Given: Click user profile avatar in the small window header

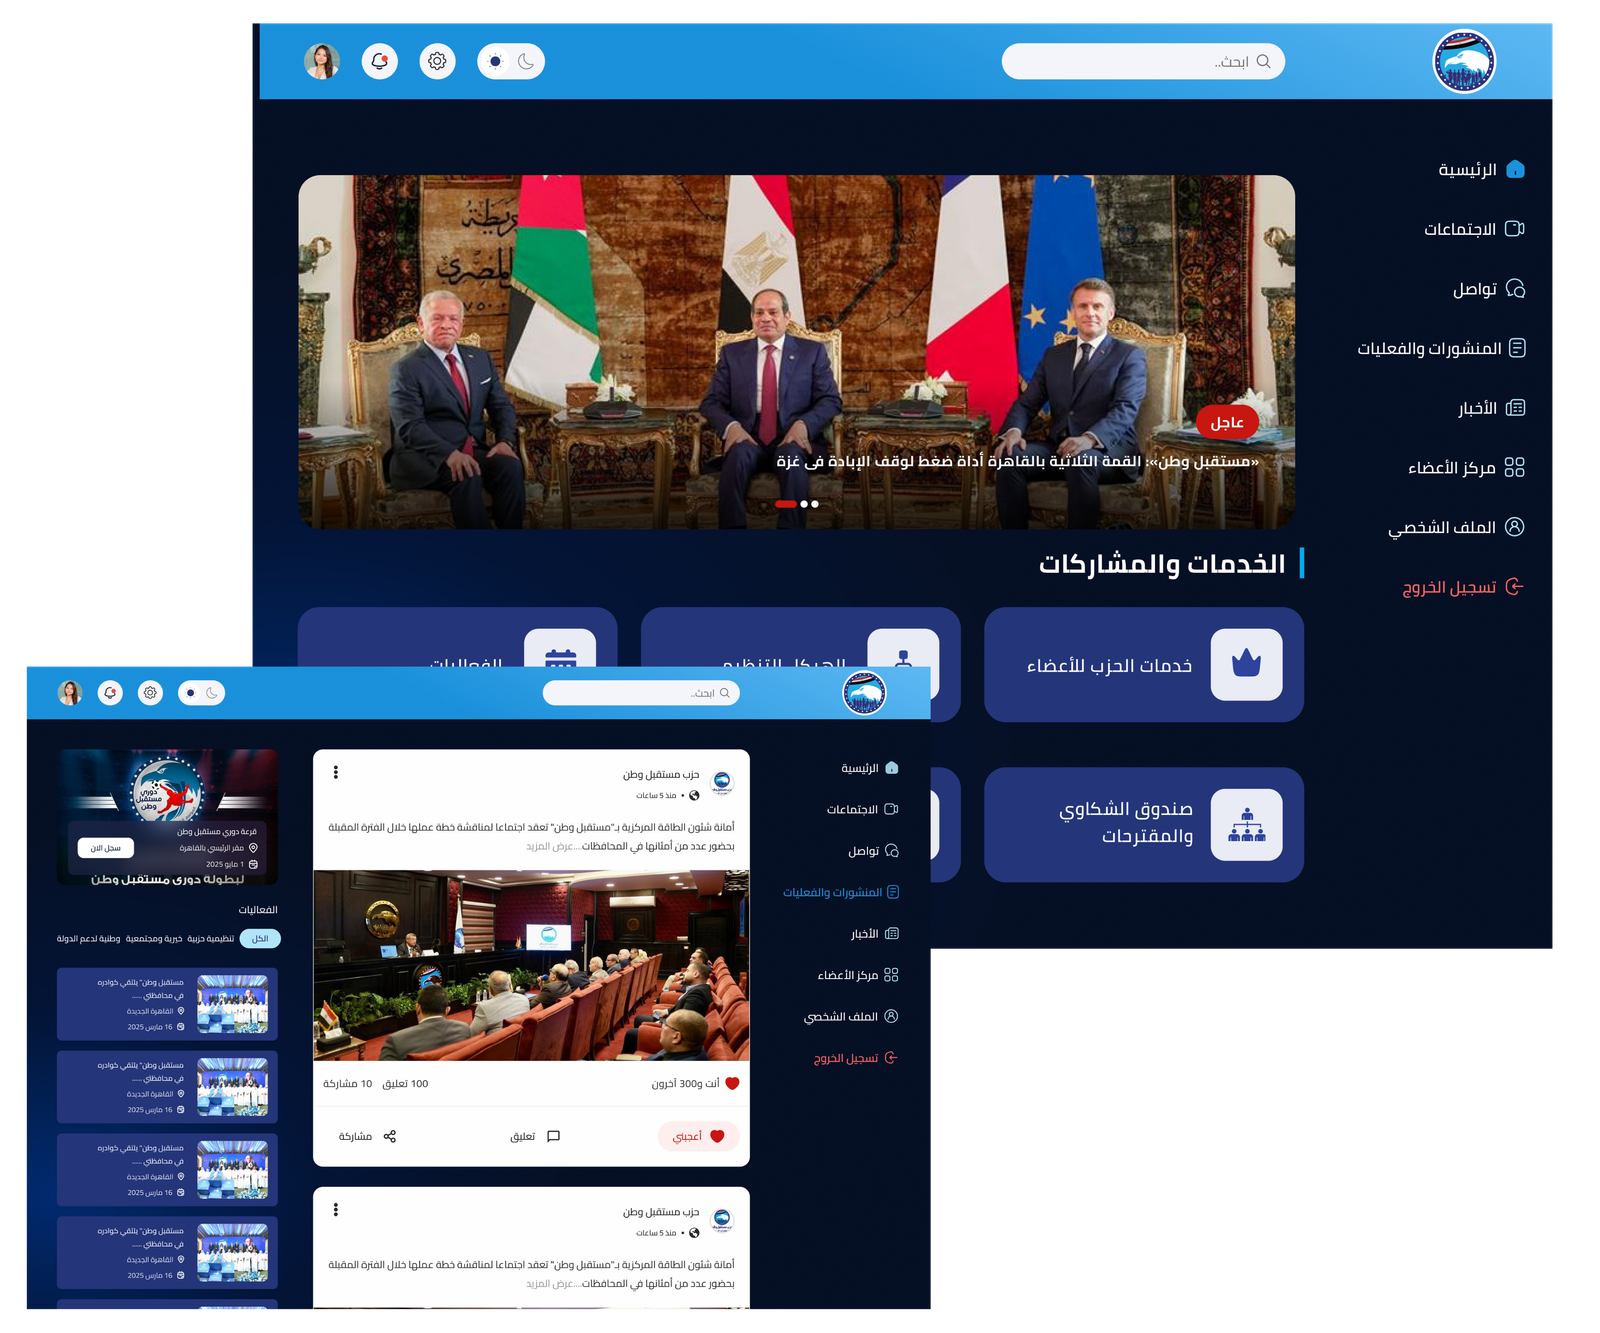Looking at the screenshot, I should point(70,692).
